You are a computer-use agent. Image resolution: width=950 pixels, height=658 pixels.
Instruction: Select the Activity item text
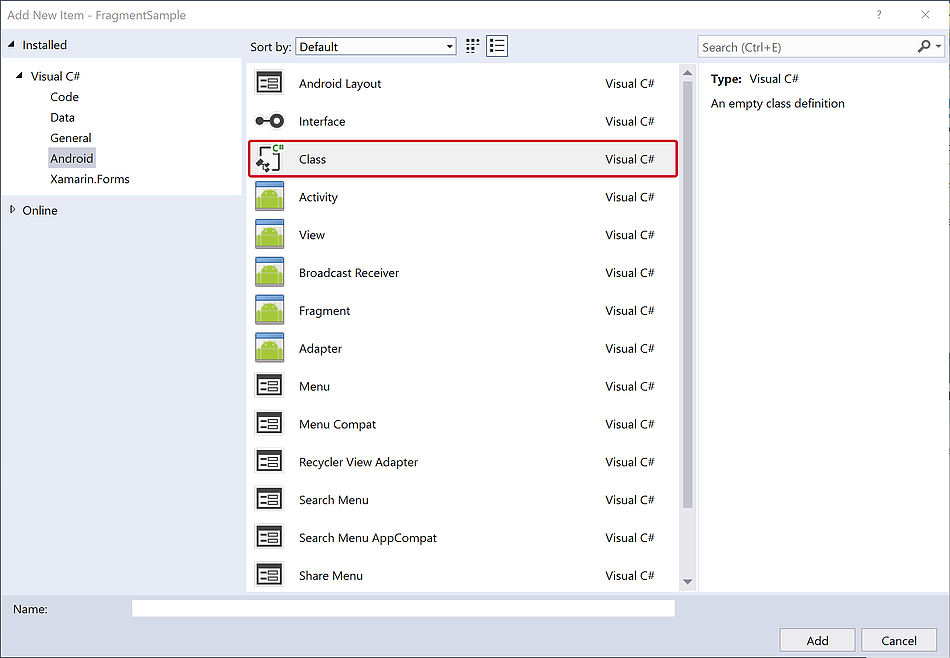pyautogui.click(x=318, y=197)
